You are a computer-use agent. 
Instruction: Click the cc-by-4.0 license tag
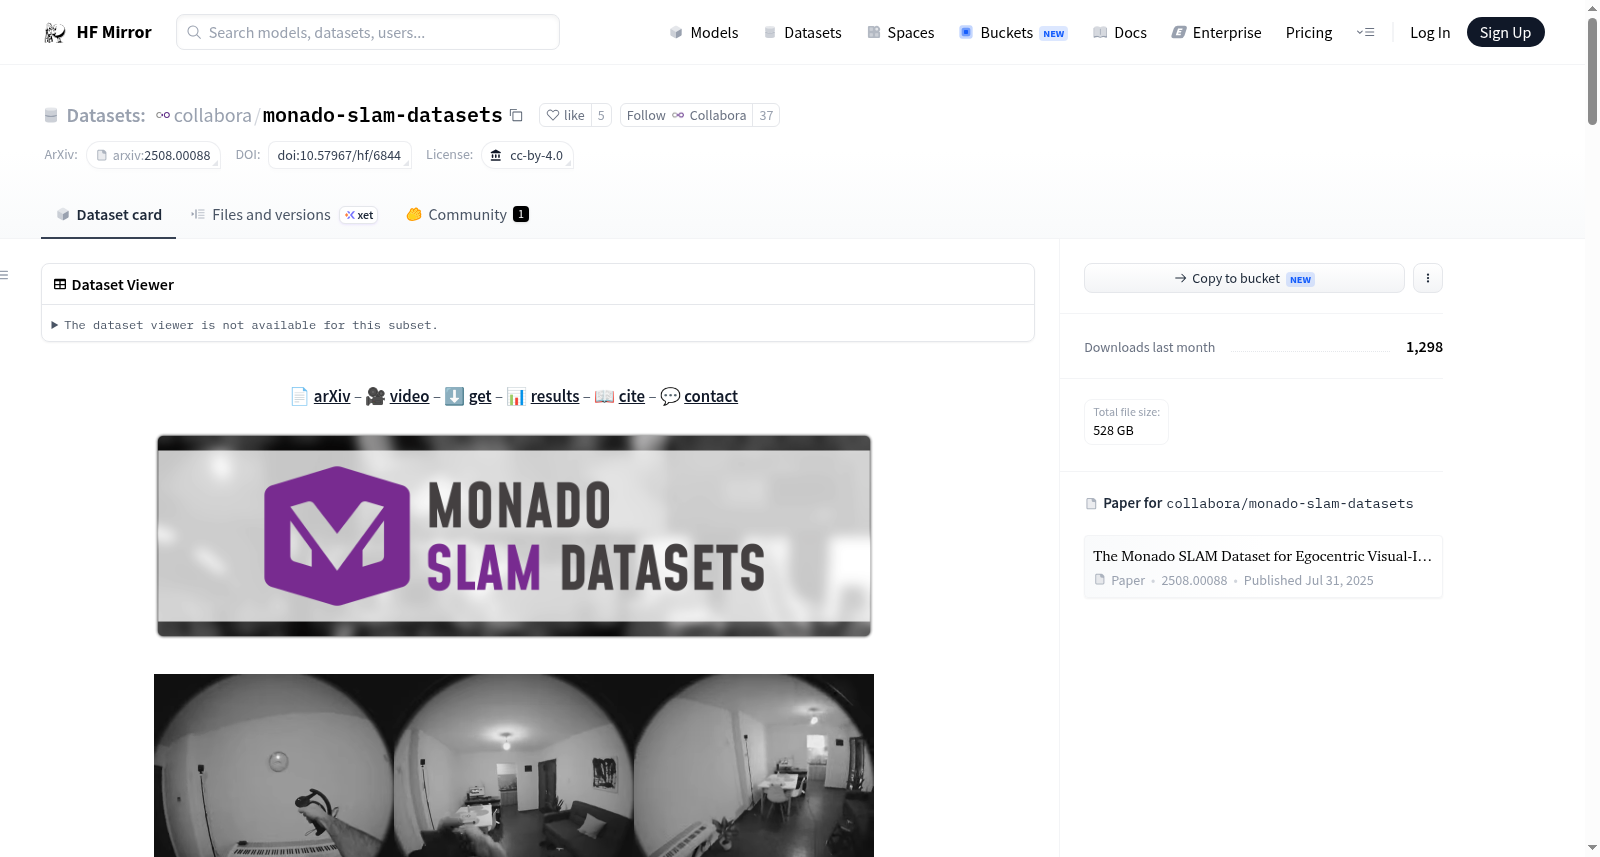coord(527,155)
